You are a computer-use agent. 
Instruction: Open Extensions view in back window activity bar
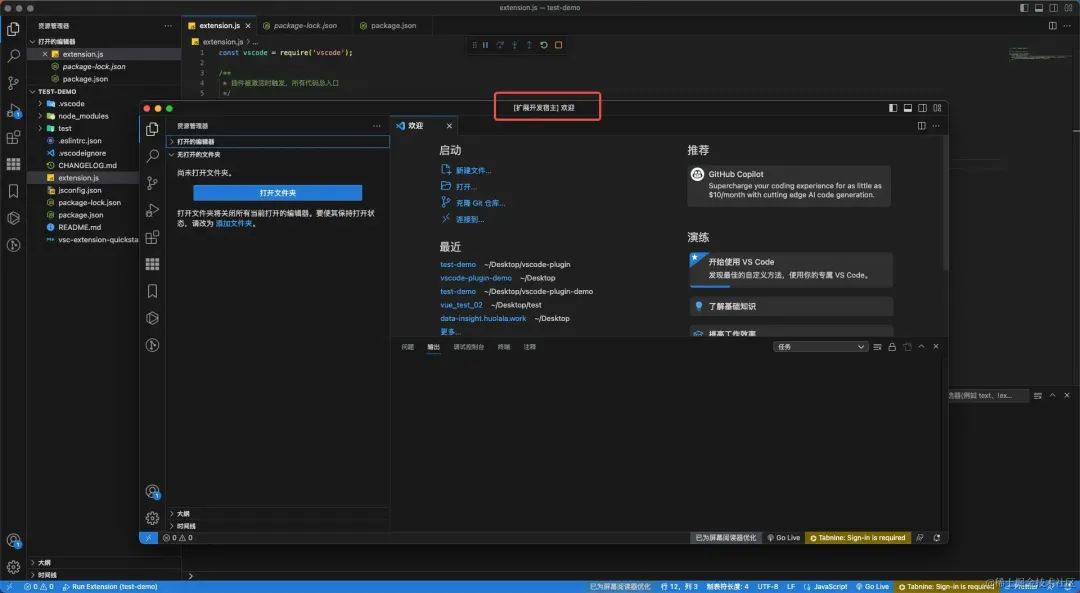[13, 137]
